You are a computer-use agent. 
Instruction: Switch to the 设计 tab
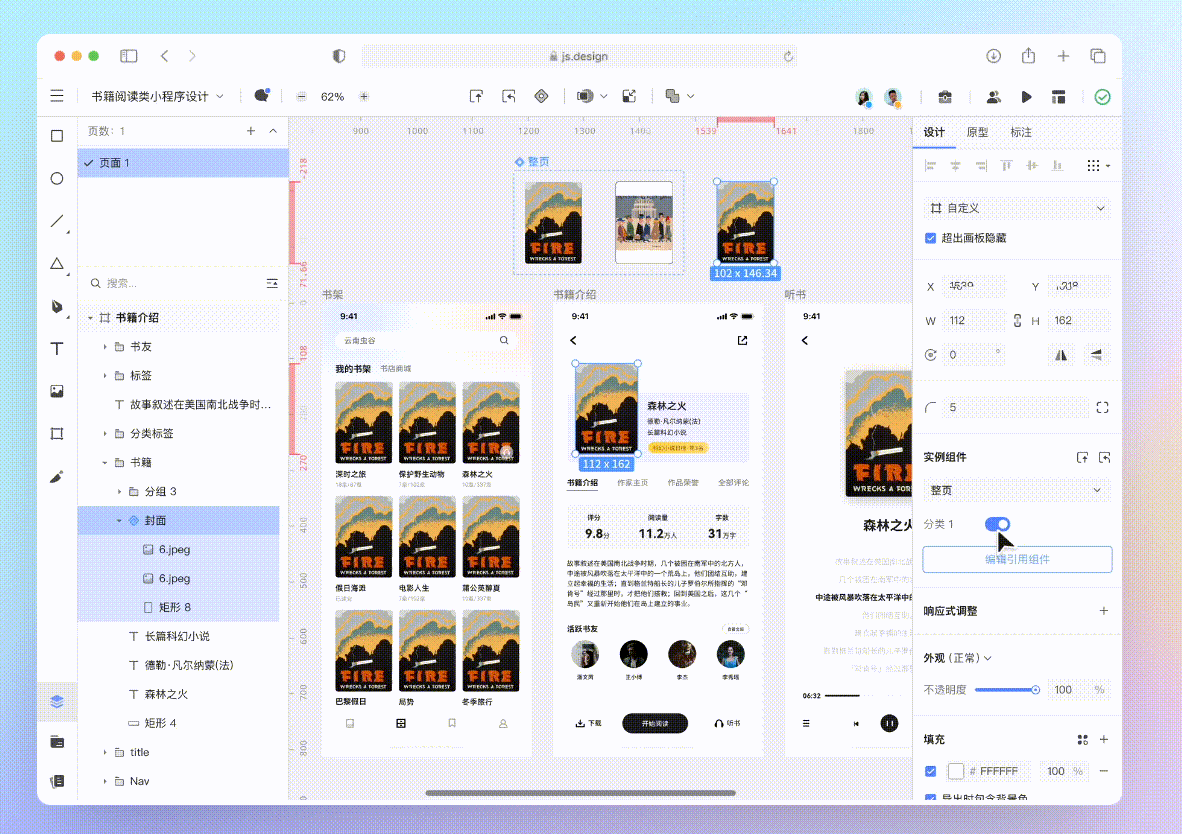934,132
